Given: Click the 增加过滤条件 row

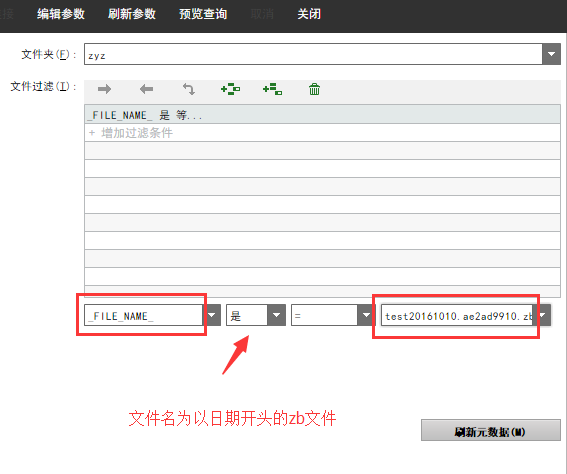Looking at the screenshot, I should pos(322,133).
